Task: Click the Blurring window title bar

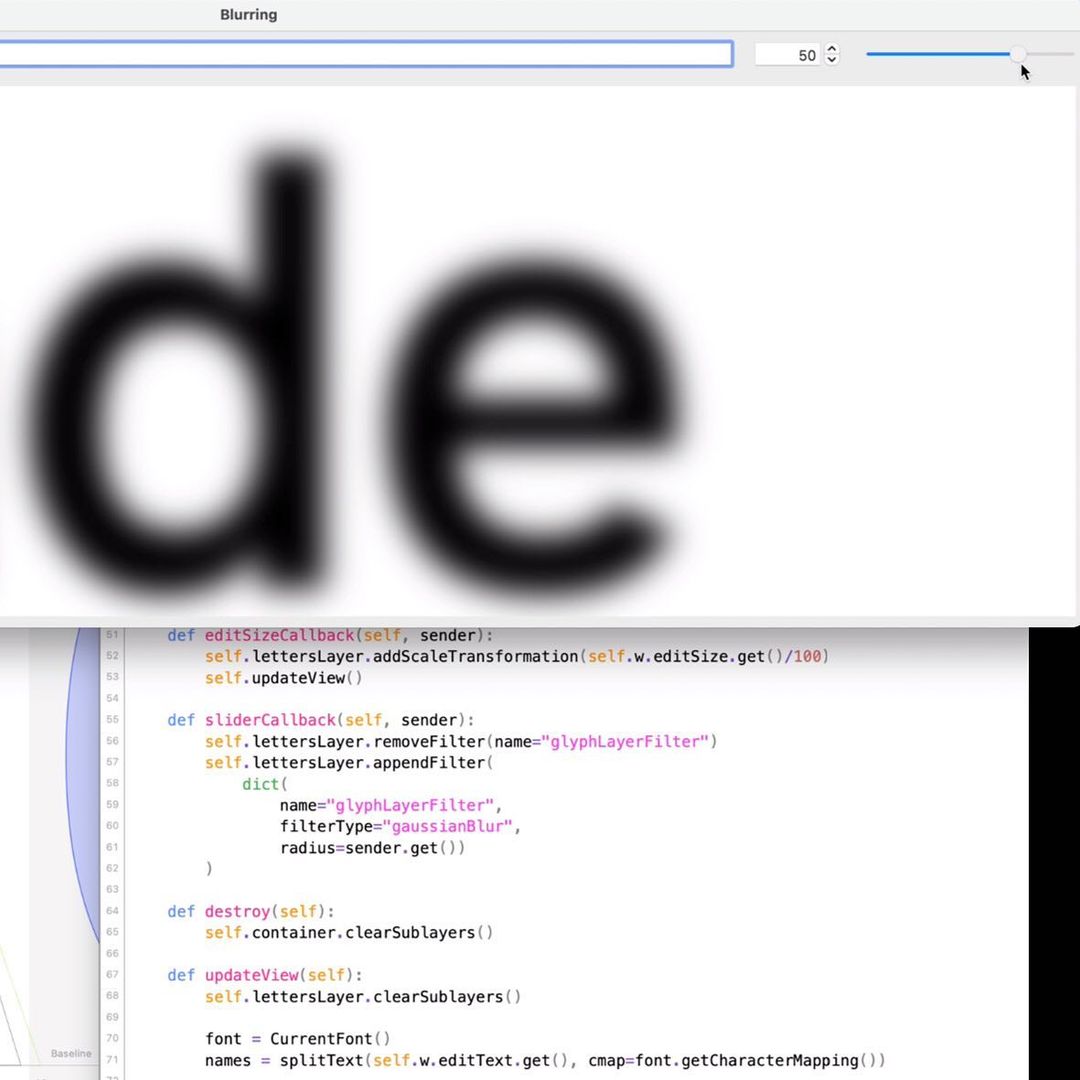Action: coord(248,15)
